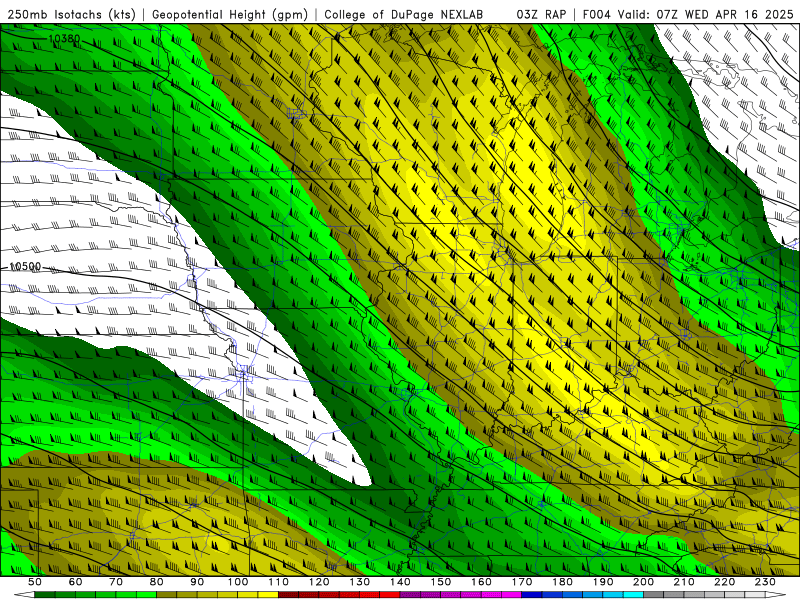The image size is (800, 600).
Task: Click the 70 value on color scale
Action: pos(116,582)
